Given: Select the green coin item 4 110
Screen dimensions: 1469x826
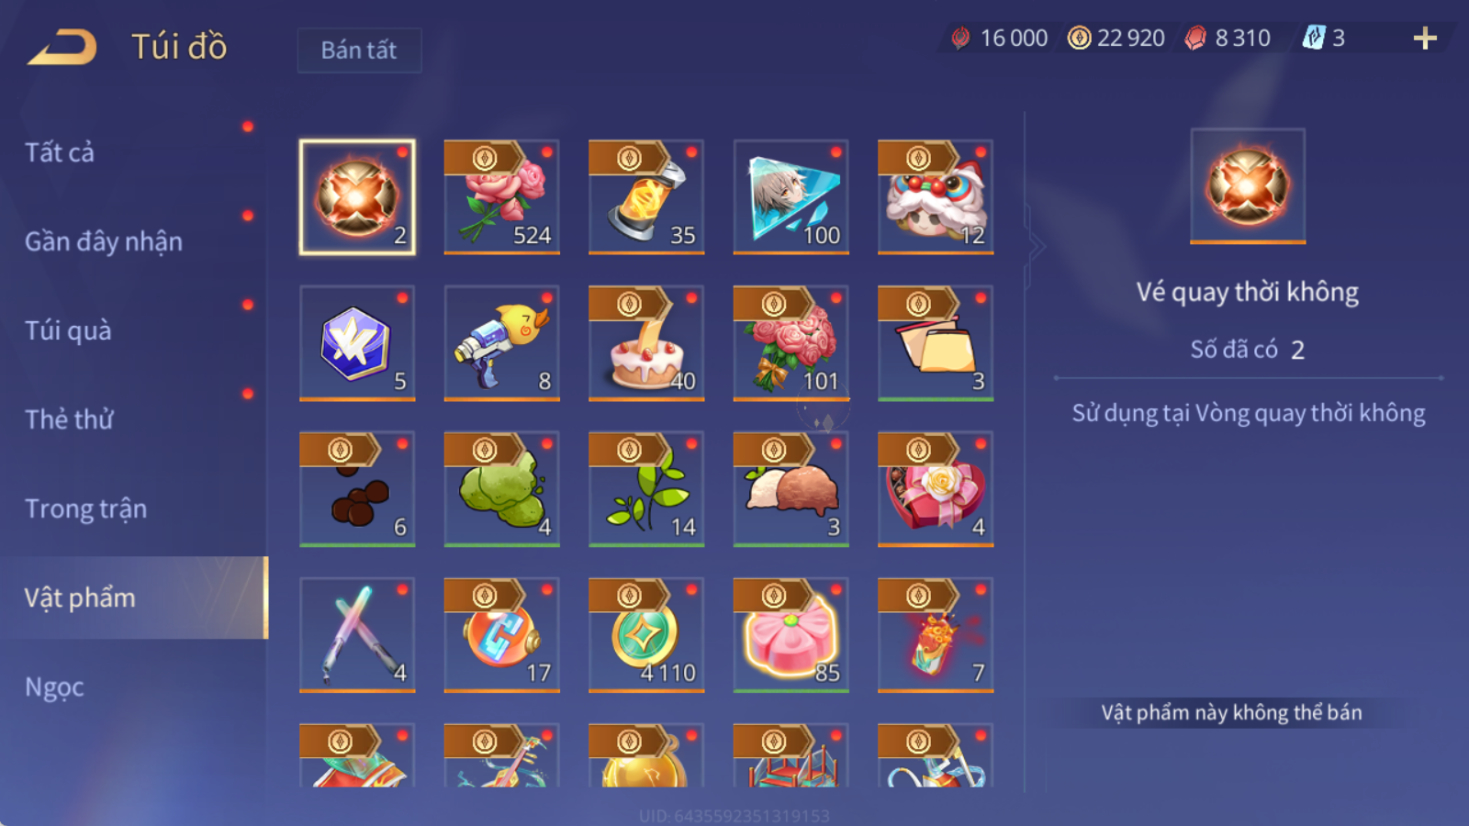Looking at the screenshot, I should click(x=646, y=635).
